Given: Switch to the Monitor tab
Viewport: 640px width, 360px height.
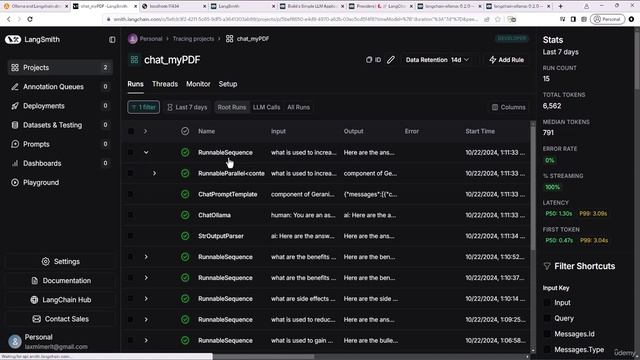Looking at the screenshot, I should pyautogui.click(x=198, y=84).
